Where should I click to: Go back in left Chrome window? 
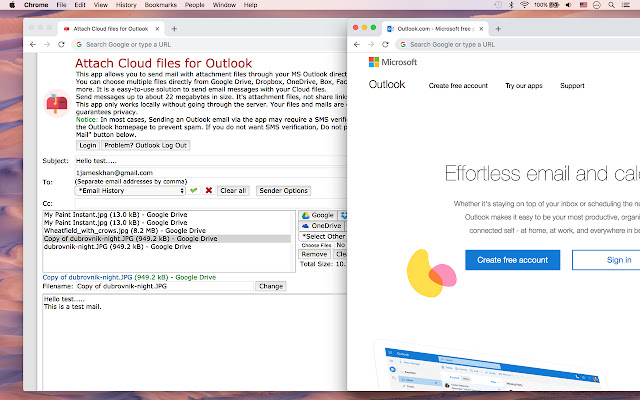point(33,44)
